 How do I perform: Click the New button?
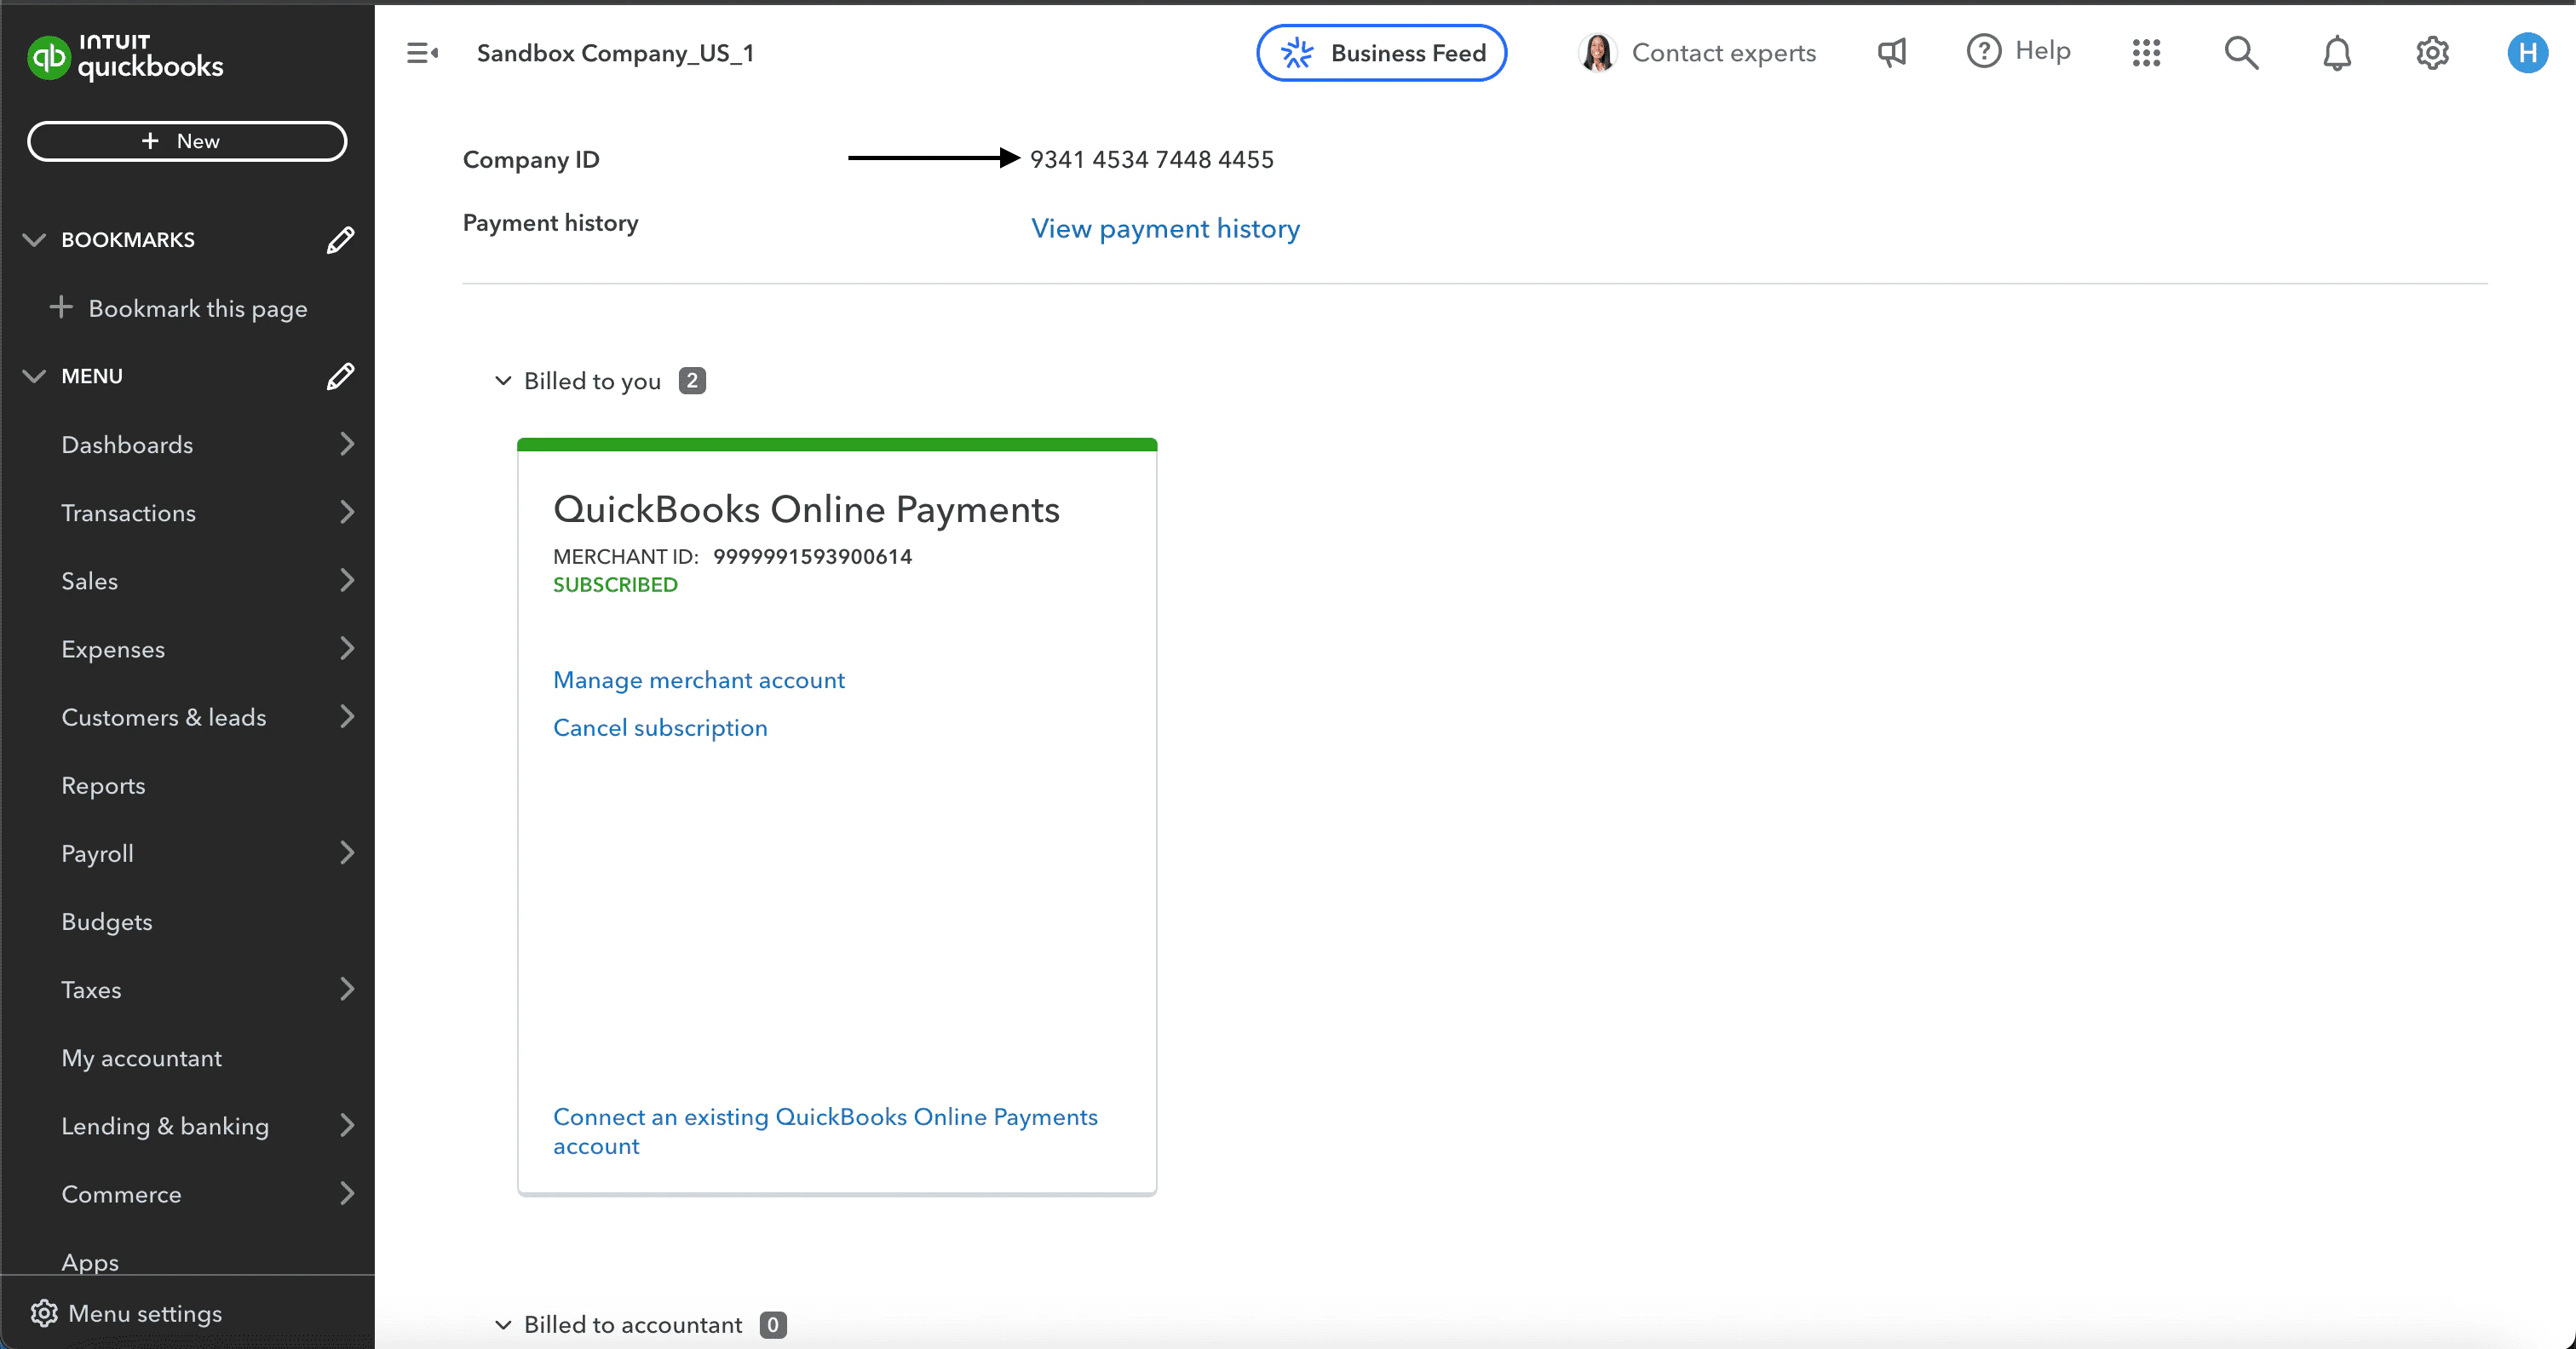point(187,141)
